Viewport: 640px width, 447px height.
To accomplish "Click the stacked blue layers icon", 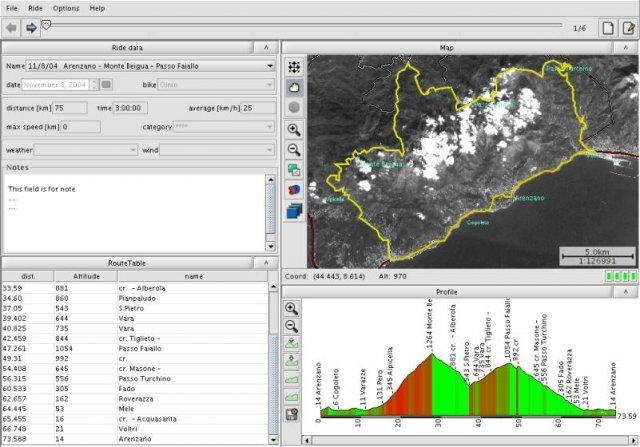I will (295, 210).
